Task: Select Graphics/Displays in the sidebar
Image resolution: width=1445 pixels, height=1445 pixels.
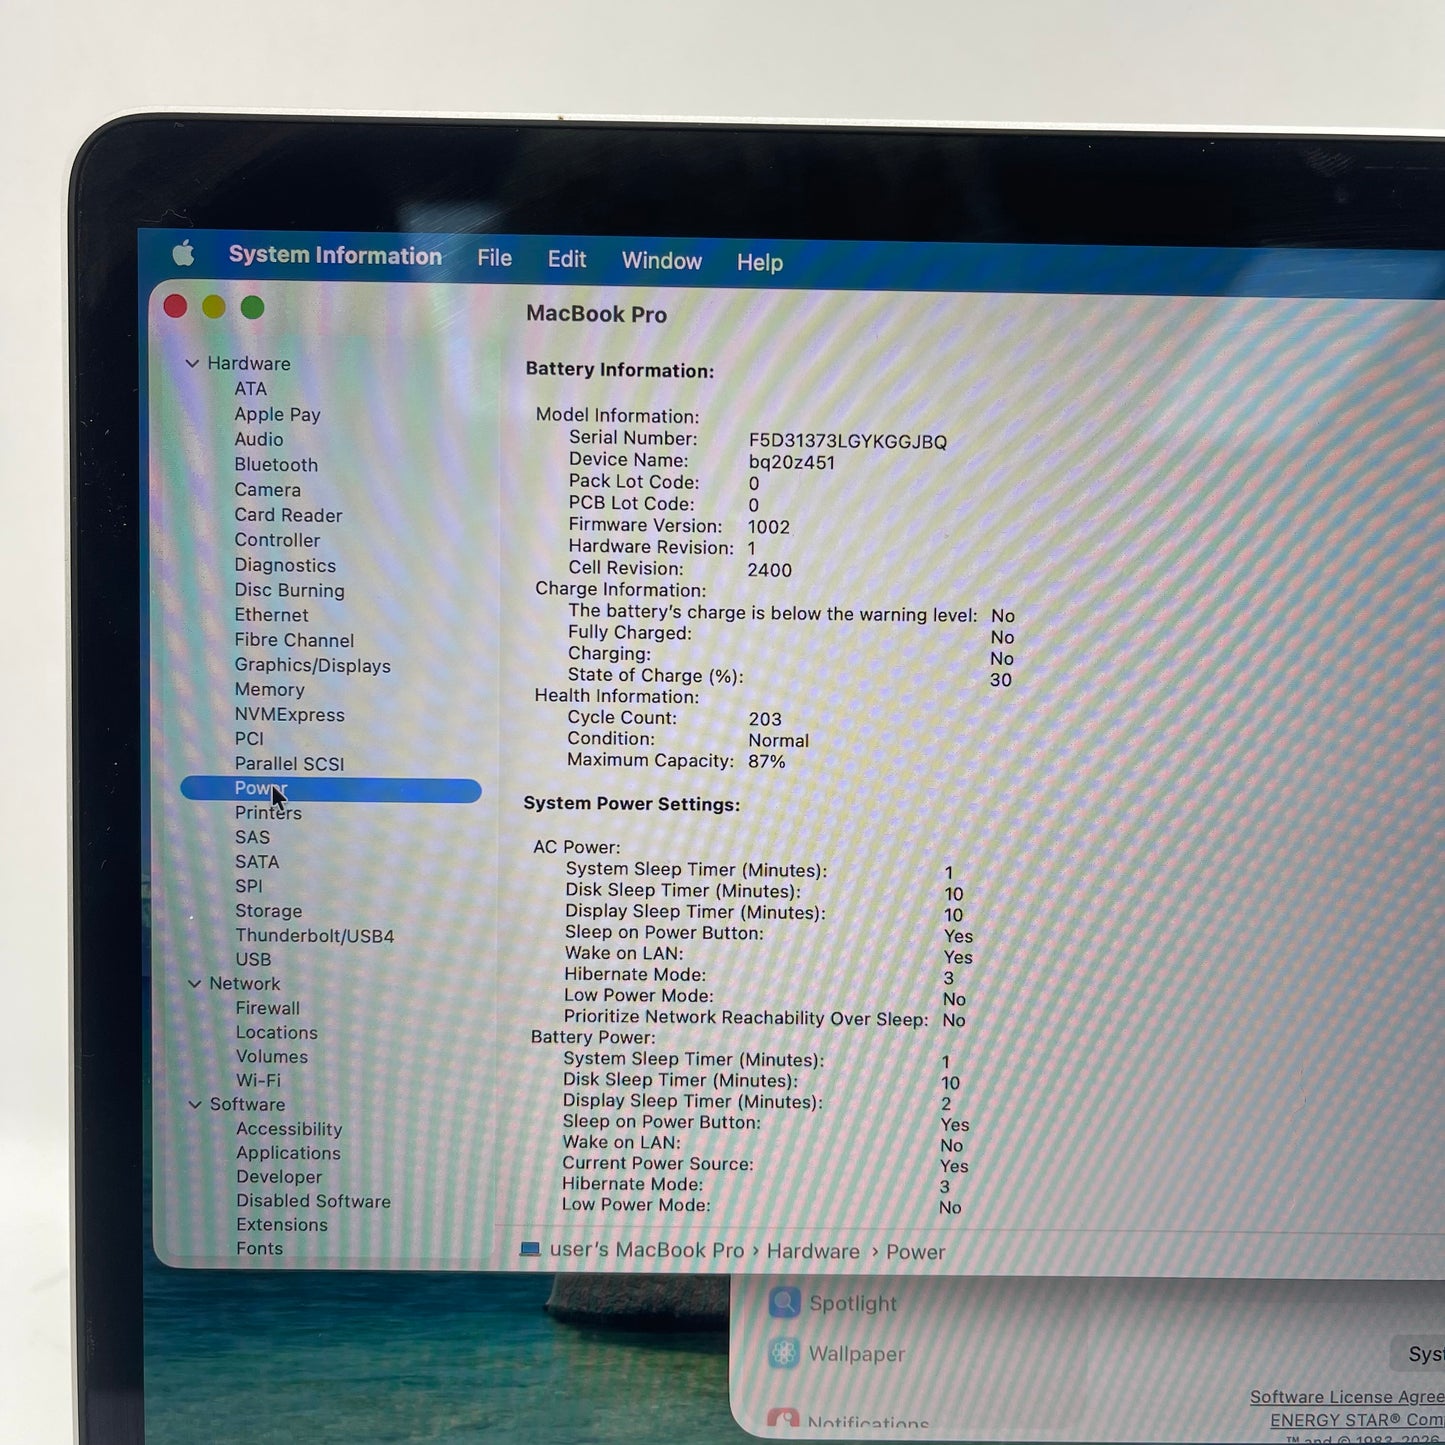Action: (312, 665)
